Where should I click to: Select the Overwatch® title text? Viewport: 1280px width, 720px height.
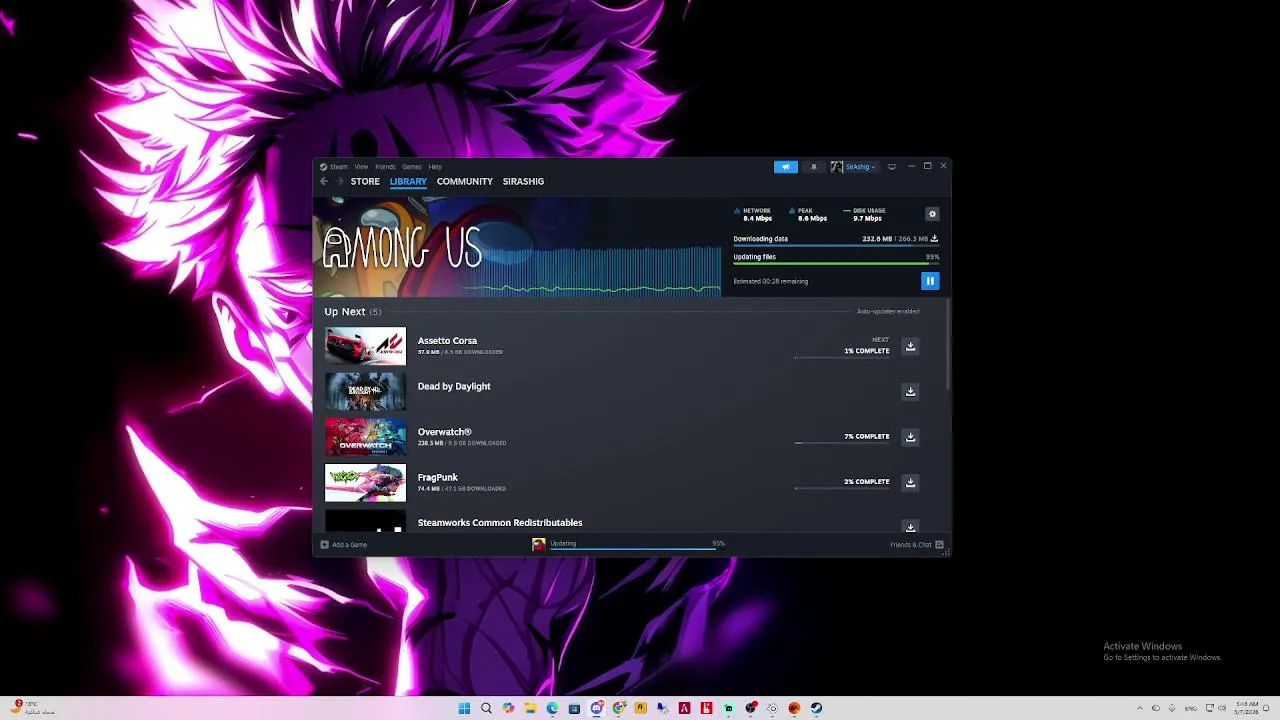[x=444, y=432]
